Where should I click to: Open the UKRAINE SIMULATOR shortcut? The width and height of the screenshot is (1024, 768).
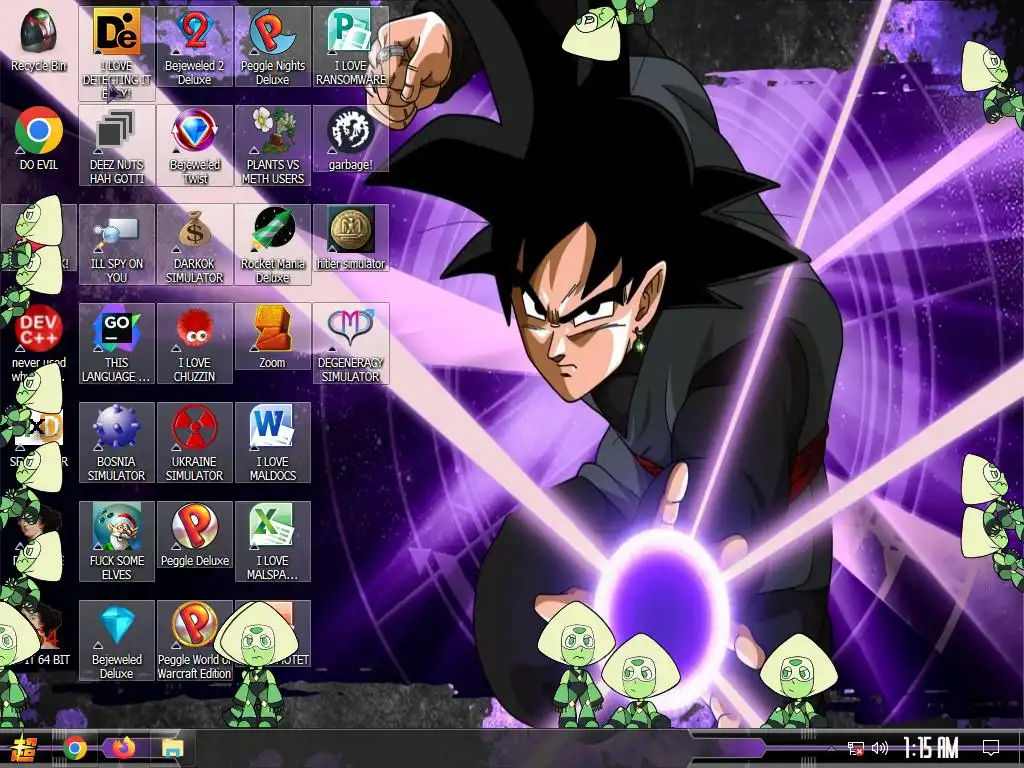(x=195, y=442)
